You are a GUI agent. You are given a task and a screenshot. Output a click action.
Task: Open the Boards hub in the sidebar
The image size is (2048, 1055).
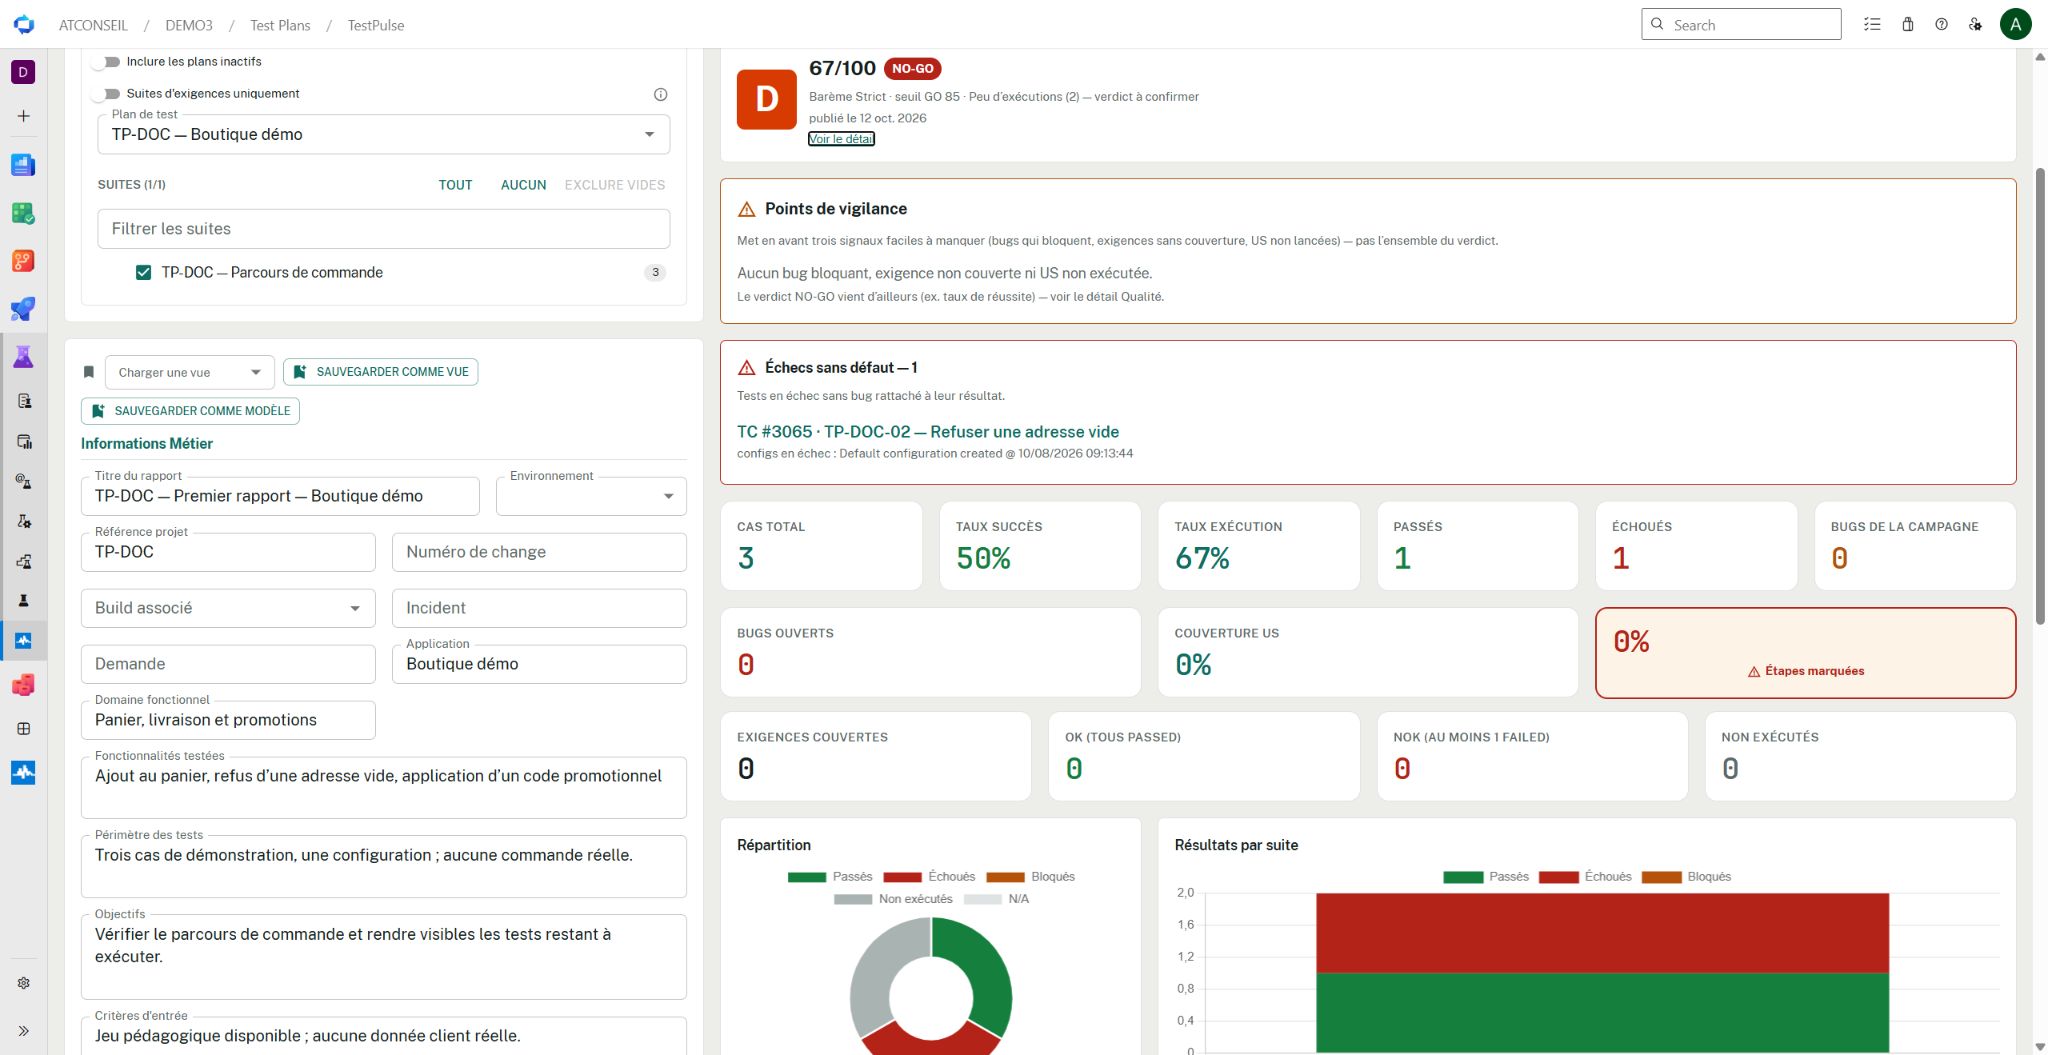pos(23,213)
